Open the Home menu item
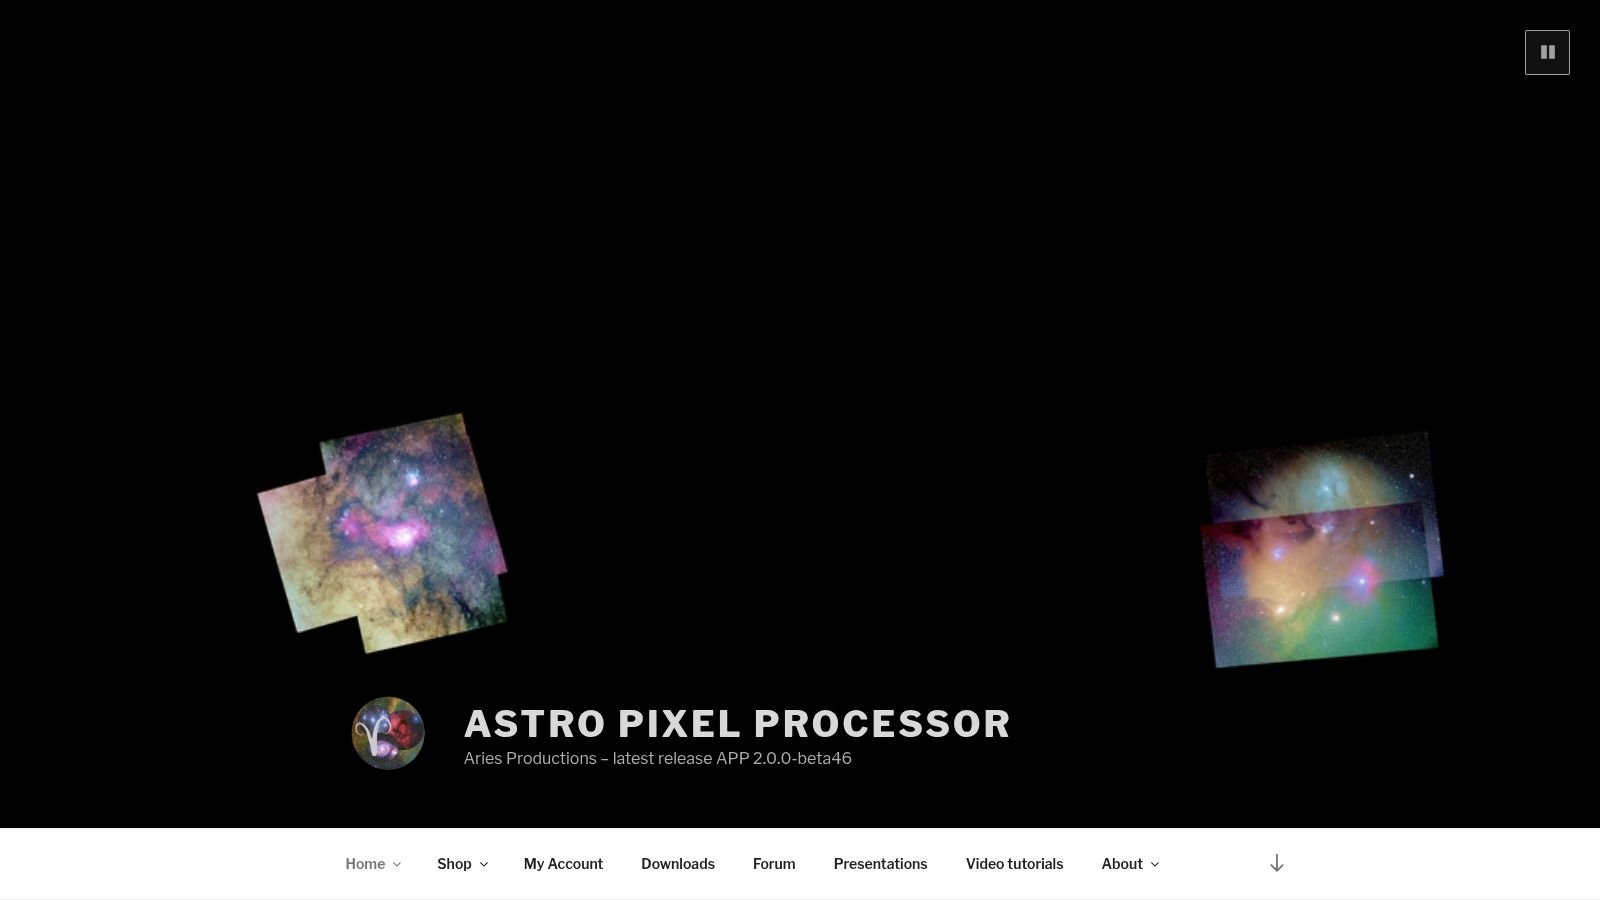The image size is (1600, 900). coord(365,864)
